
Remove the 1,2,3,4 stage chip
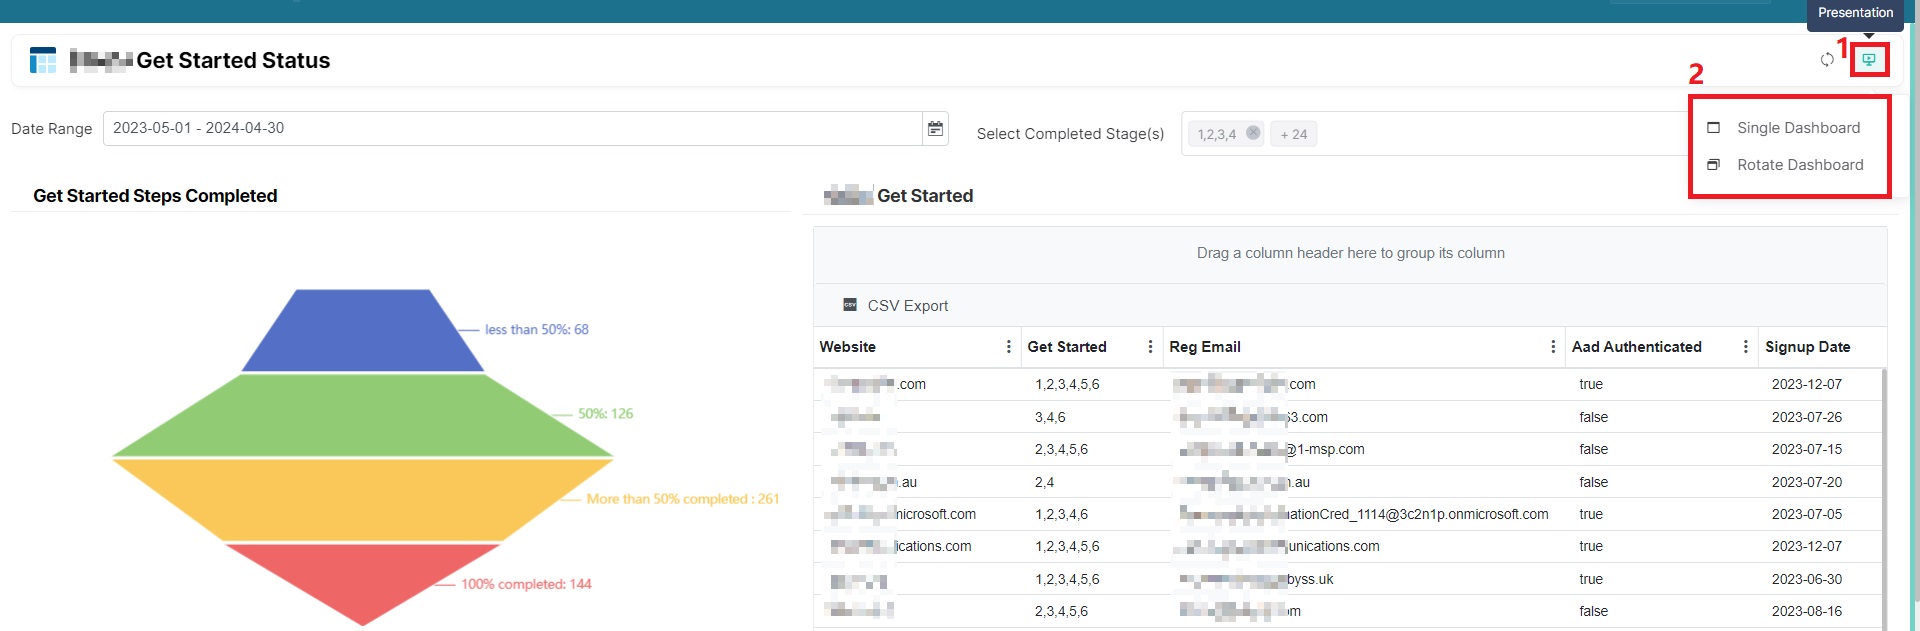tap(1253, 133)
